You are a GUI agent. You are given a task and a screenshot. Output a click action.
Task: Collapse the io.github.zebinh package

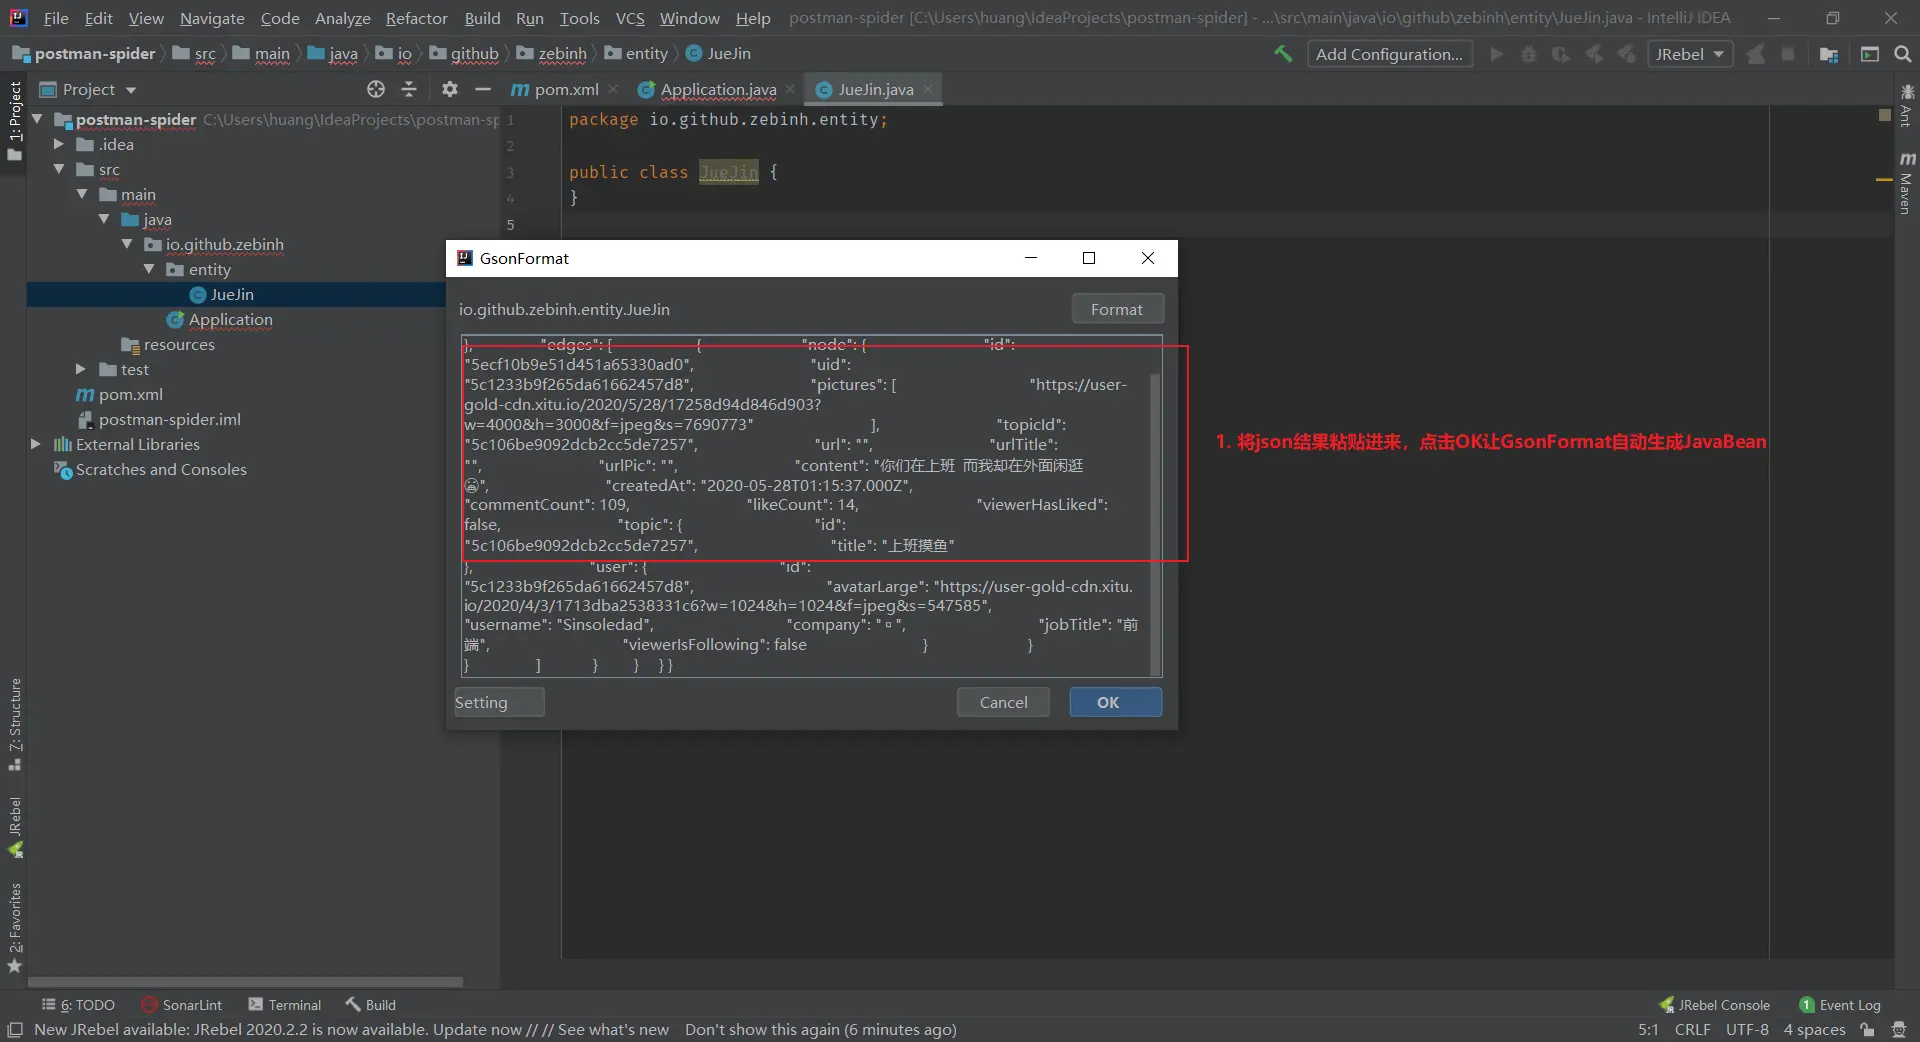[x=127, y=244]
